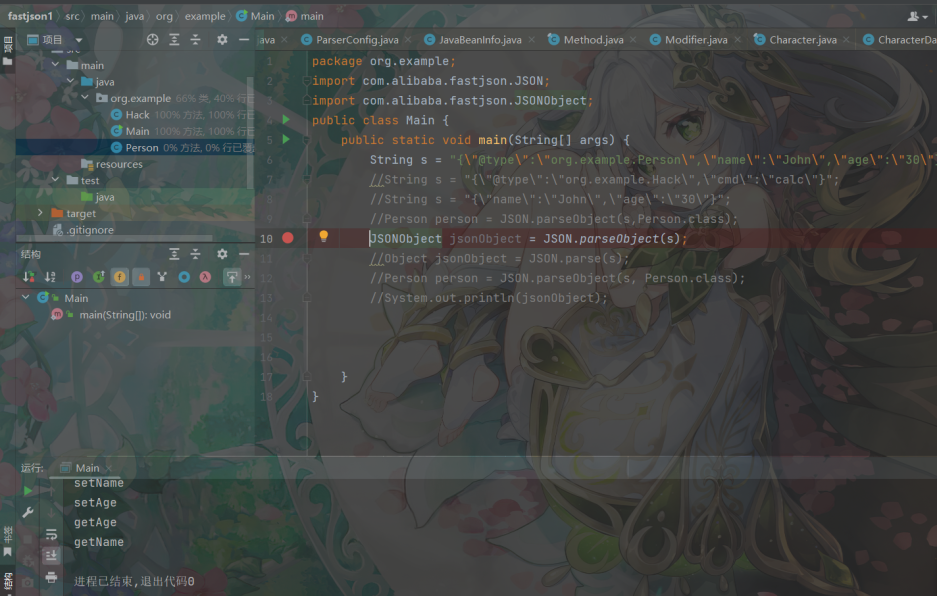The height and width of the screenshot is (596, 937).
Task: Collapse the main folder in the project tree
Action: coord(56,65)
